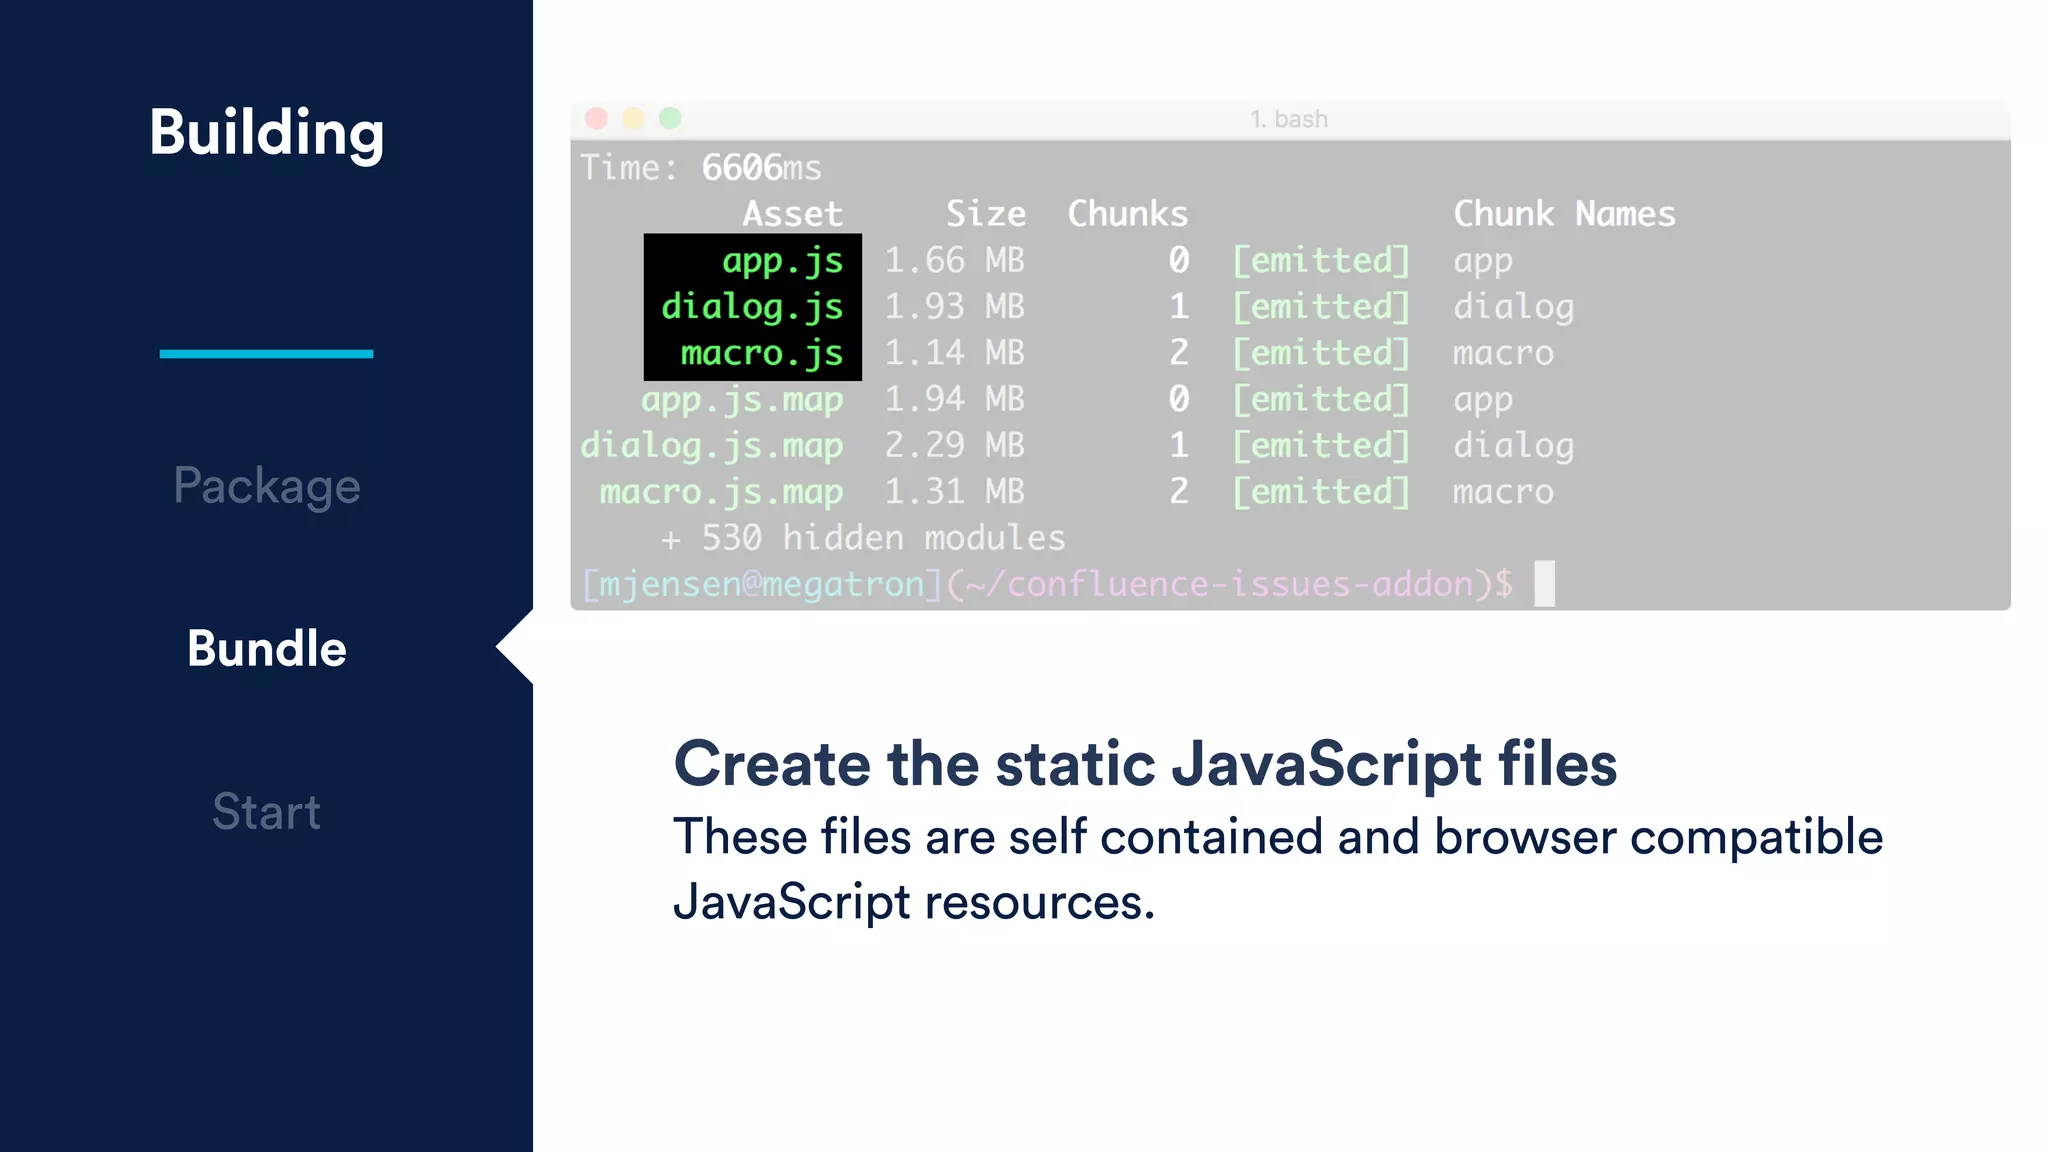Click the 1.14 MB size value
This screenshot has height=1152, width=2048.
click(x=955, y=353)
